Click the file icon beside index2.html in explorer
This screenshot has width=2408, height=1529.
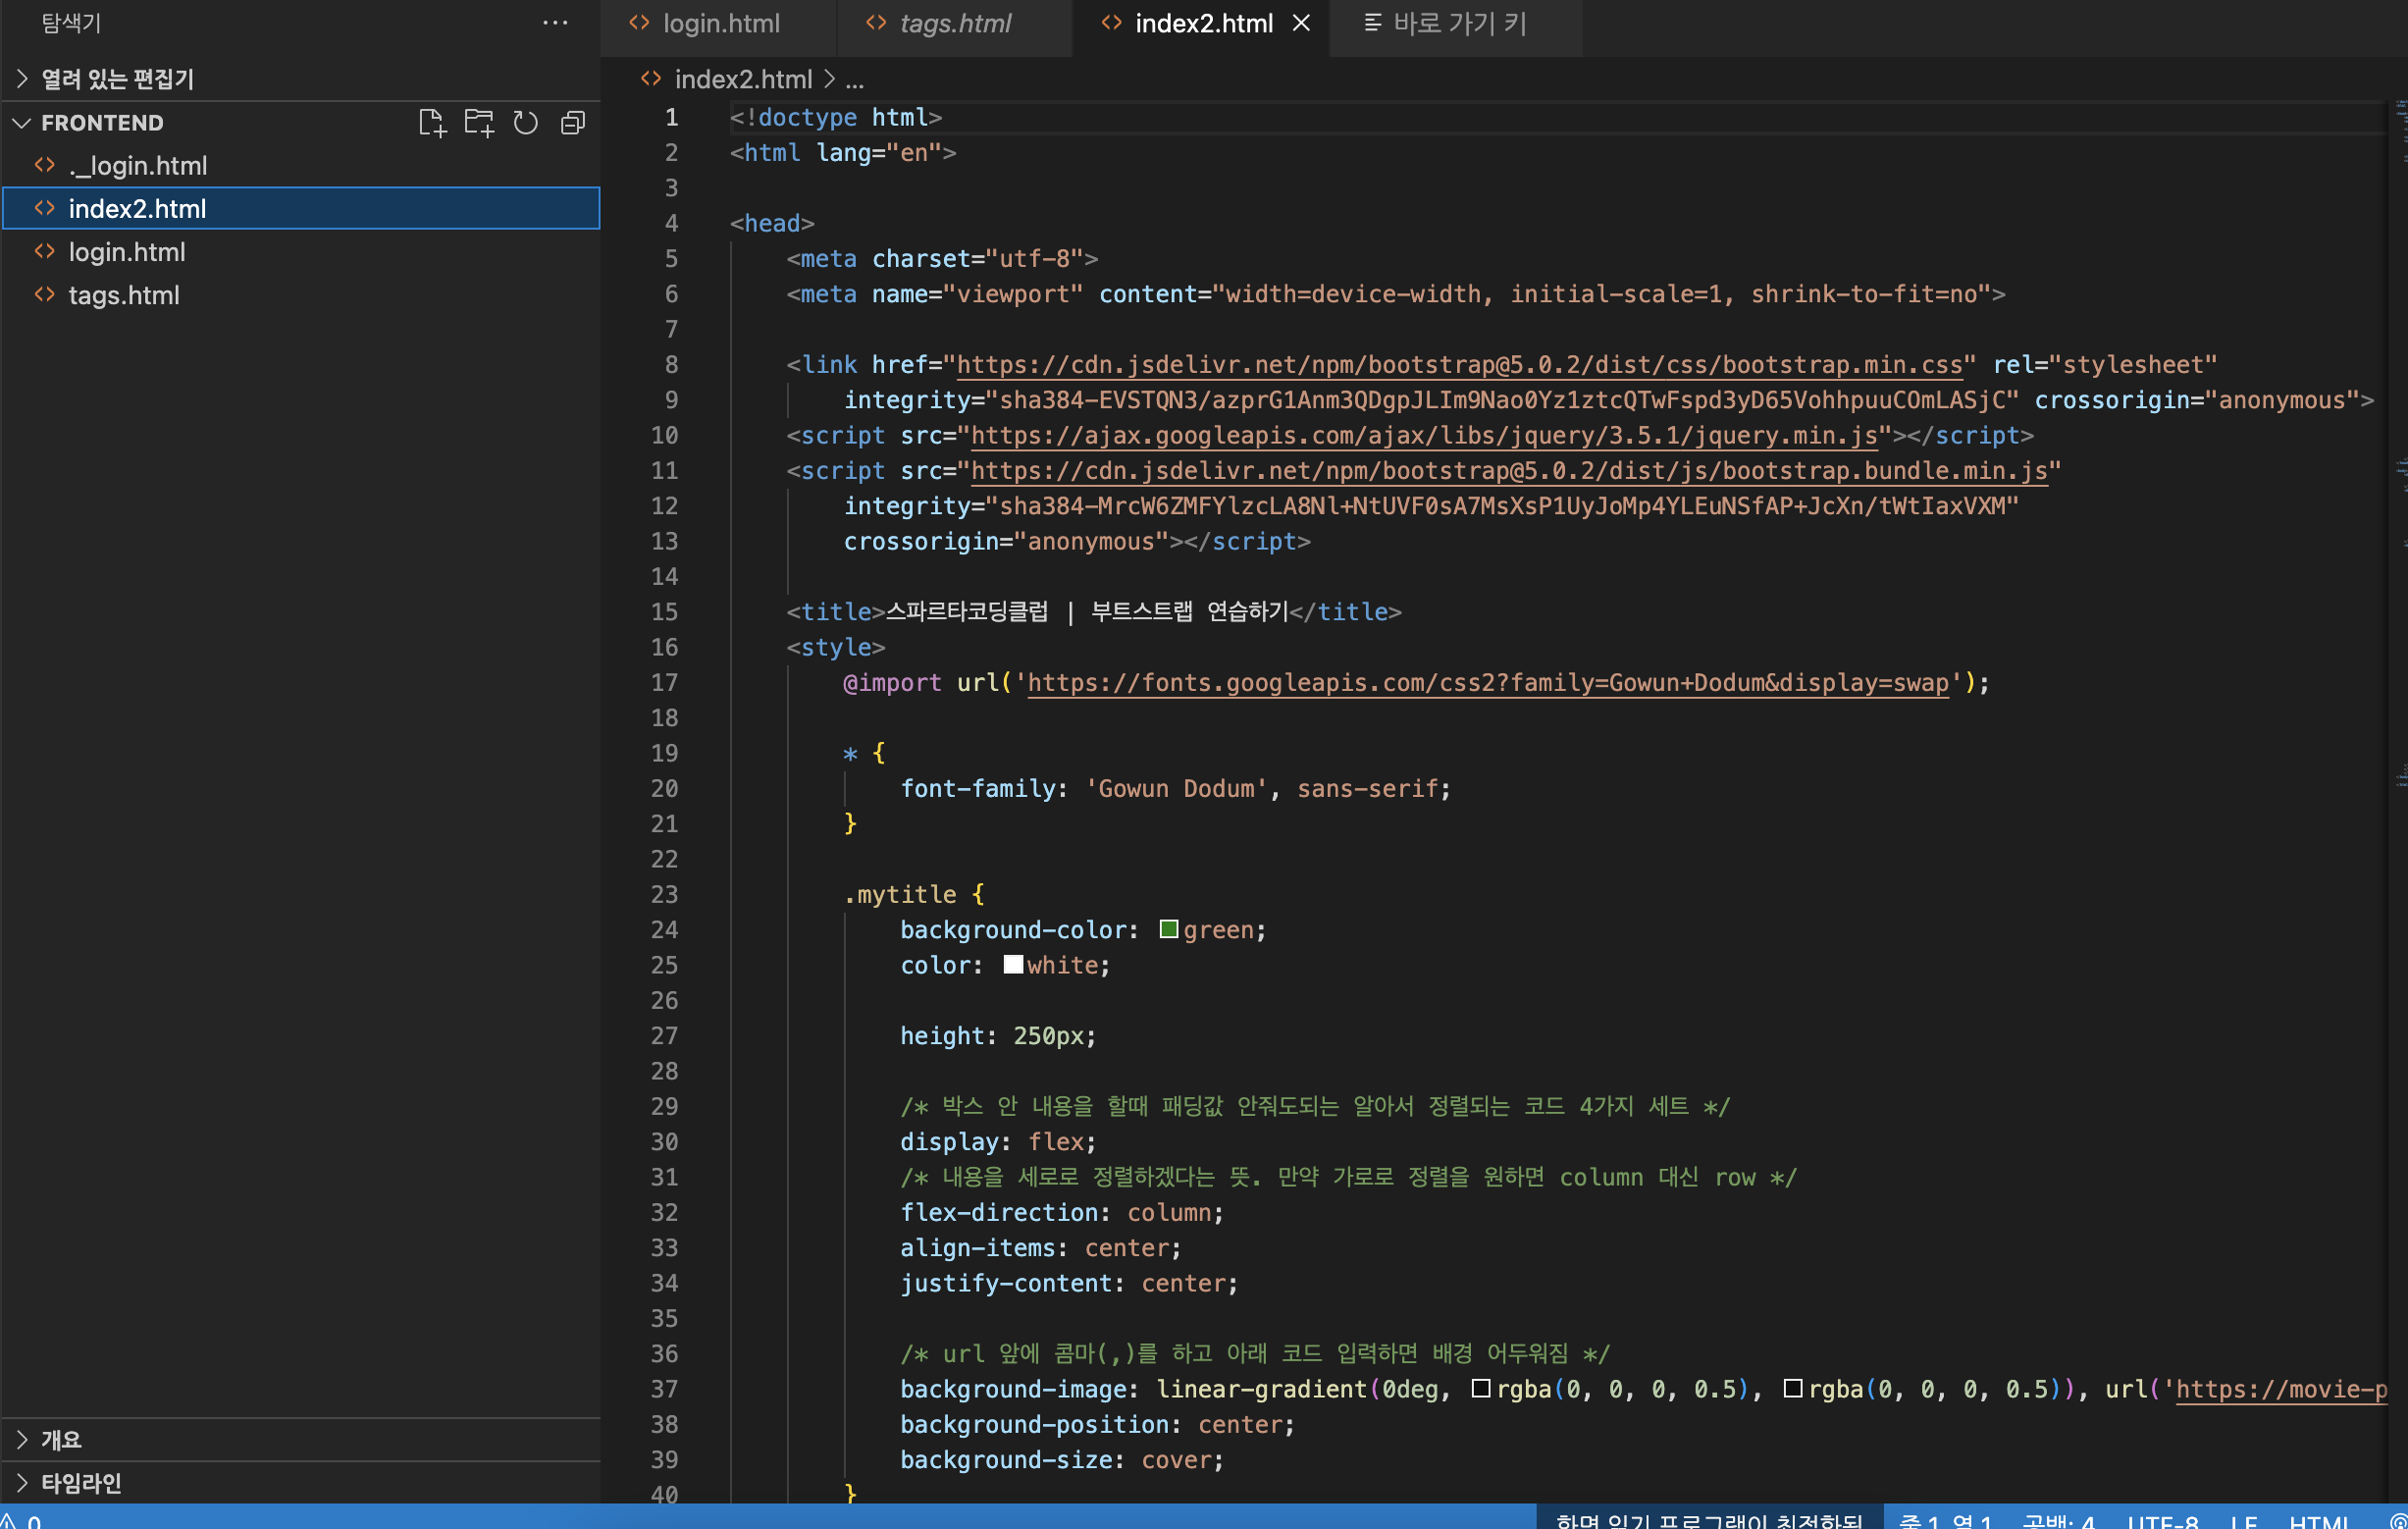click(x=45, y=208)
